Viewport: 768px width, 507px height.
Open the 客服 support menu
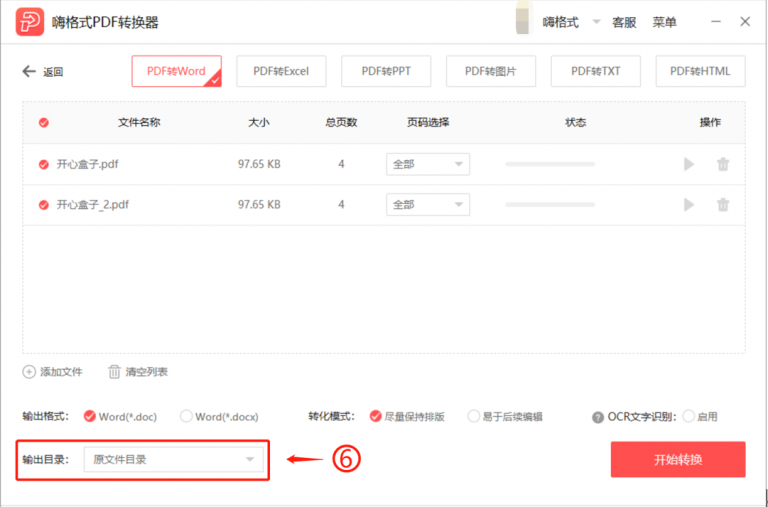(x=624, y=22)
